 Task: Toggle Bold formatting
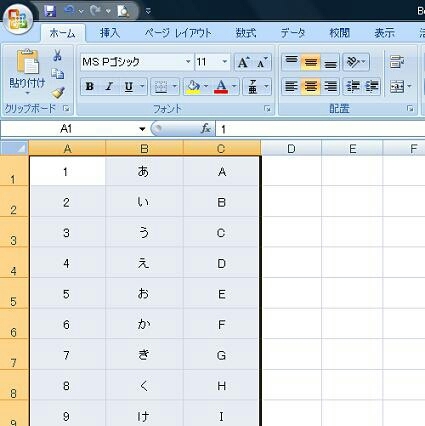[x=89, y=87]
